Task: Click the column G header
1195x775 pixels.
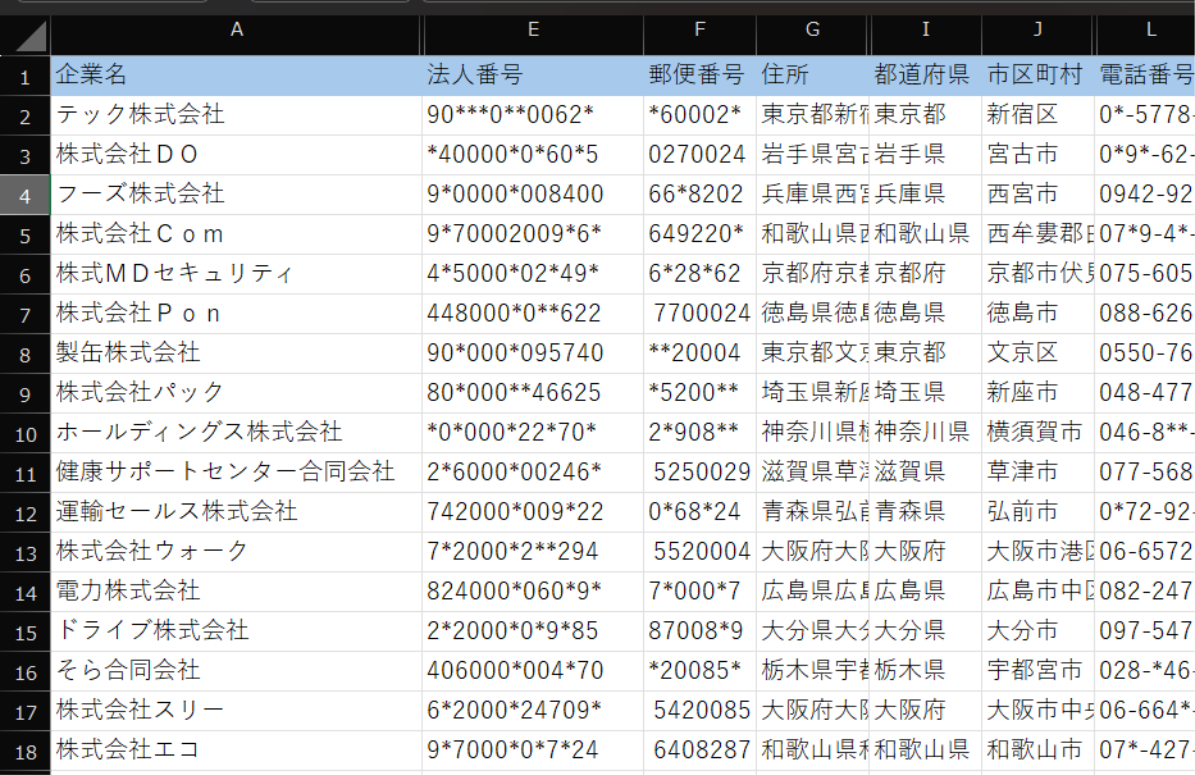Action: click(812, 31)
